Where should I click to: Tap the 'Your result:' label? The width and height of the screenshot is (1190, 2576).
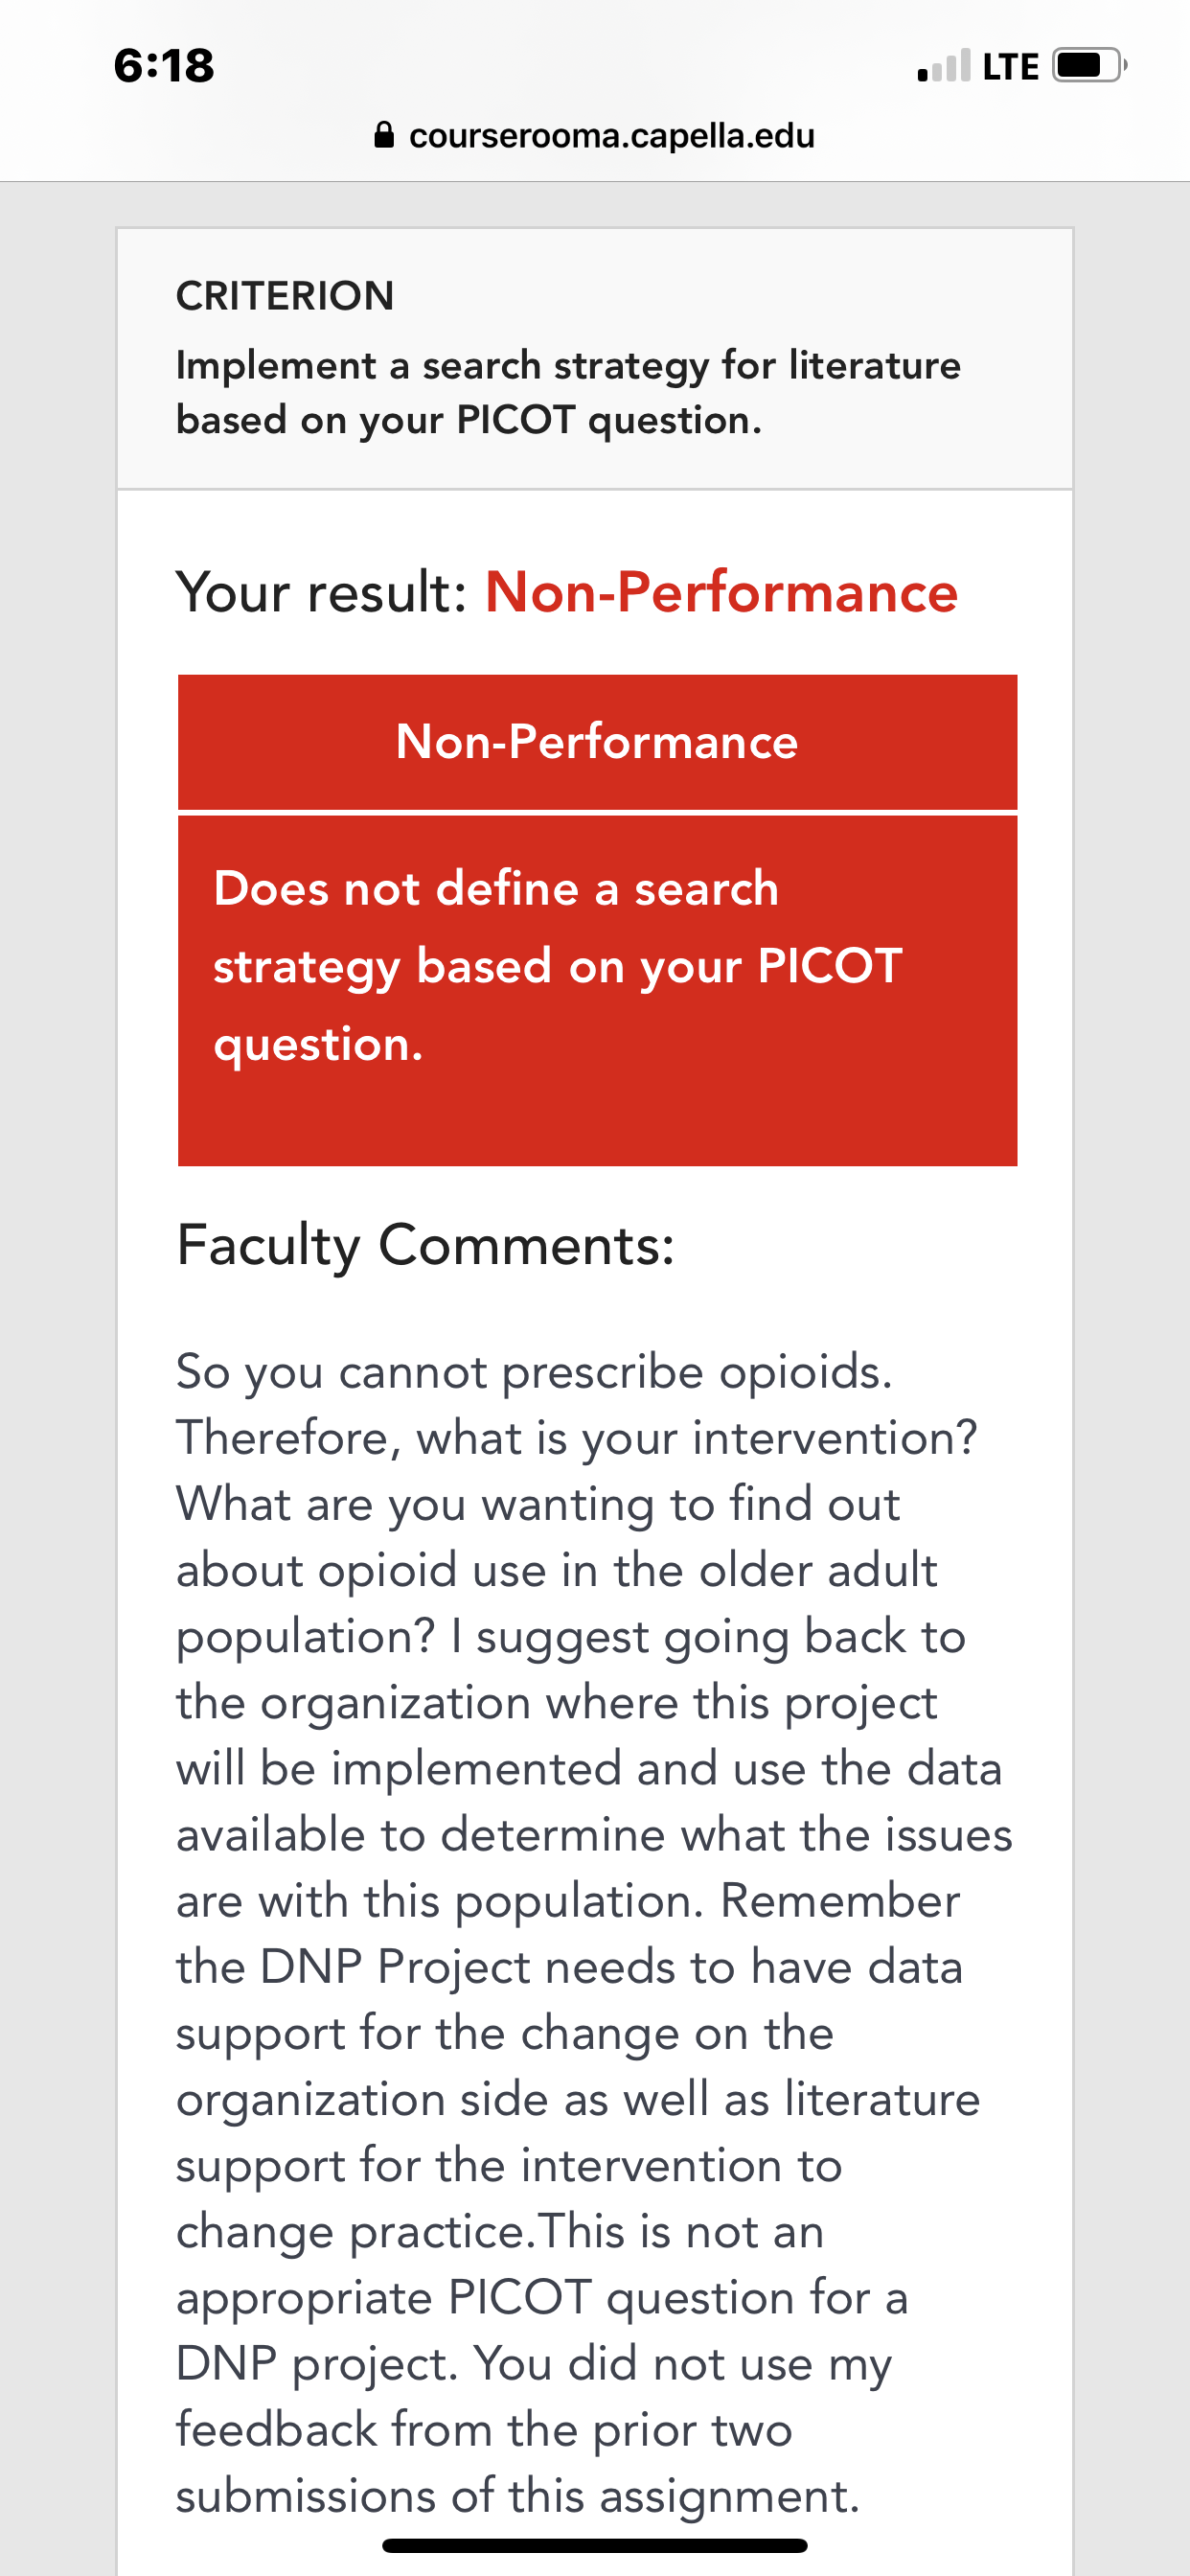coord(322,592)
